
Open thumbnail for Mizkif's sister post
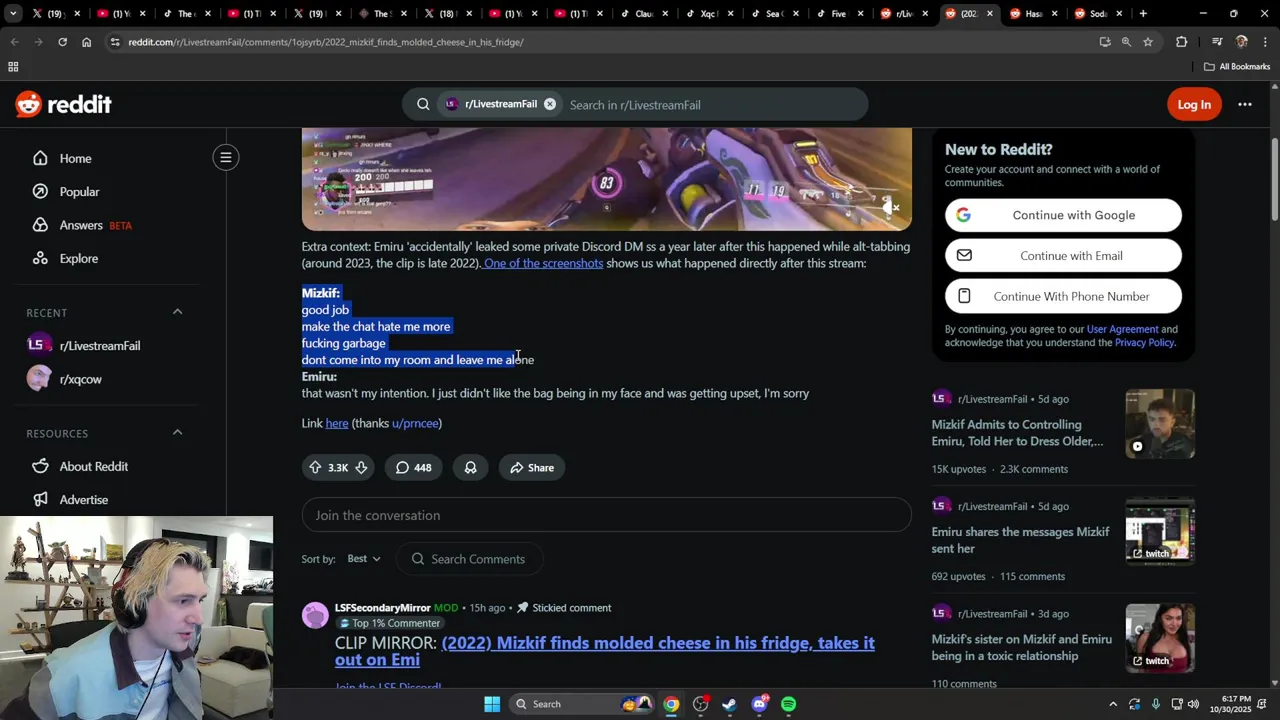[1159, 638]
